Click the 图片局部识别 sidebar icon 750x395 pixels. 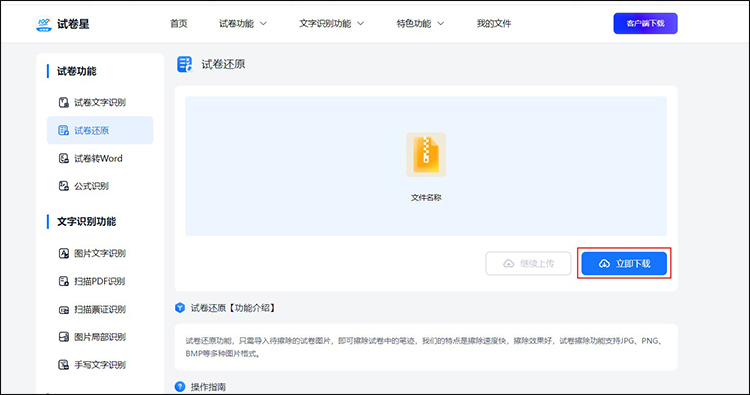(x=64, y=337)
